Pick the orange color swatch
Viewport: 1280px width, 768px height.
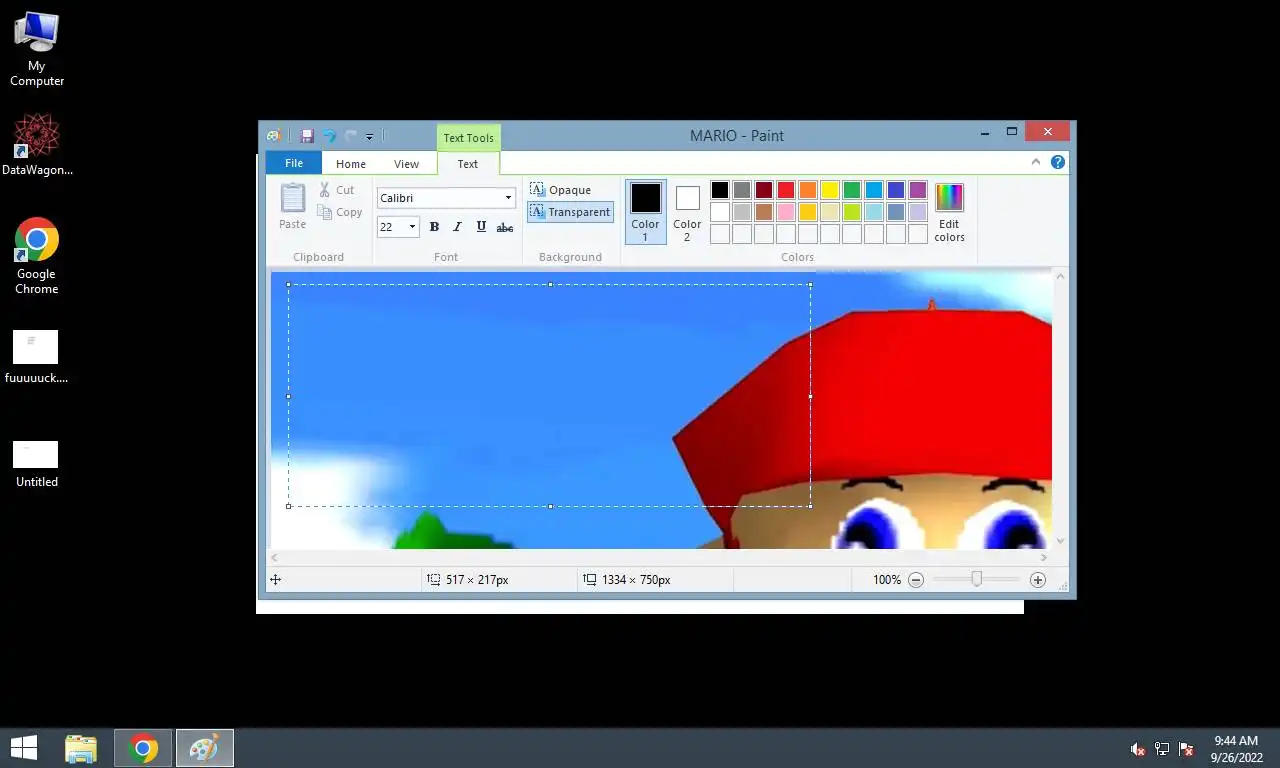point(808,190)
